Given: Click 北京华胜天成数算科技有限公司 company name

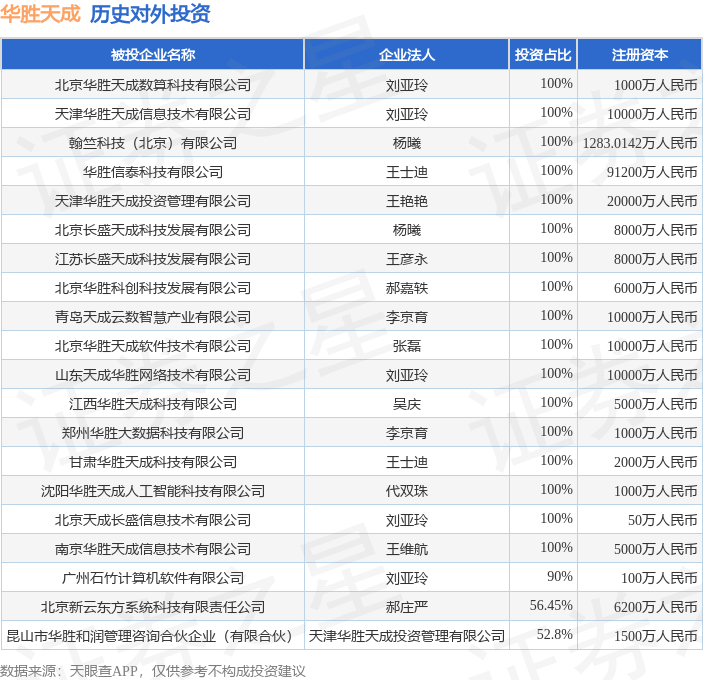Looking at the screenshot, I should [x=153, y=85].
